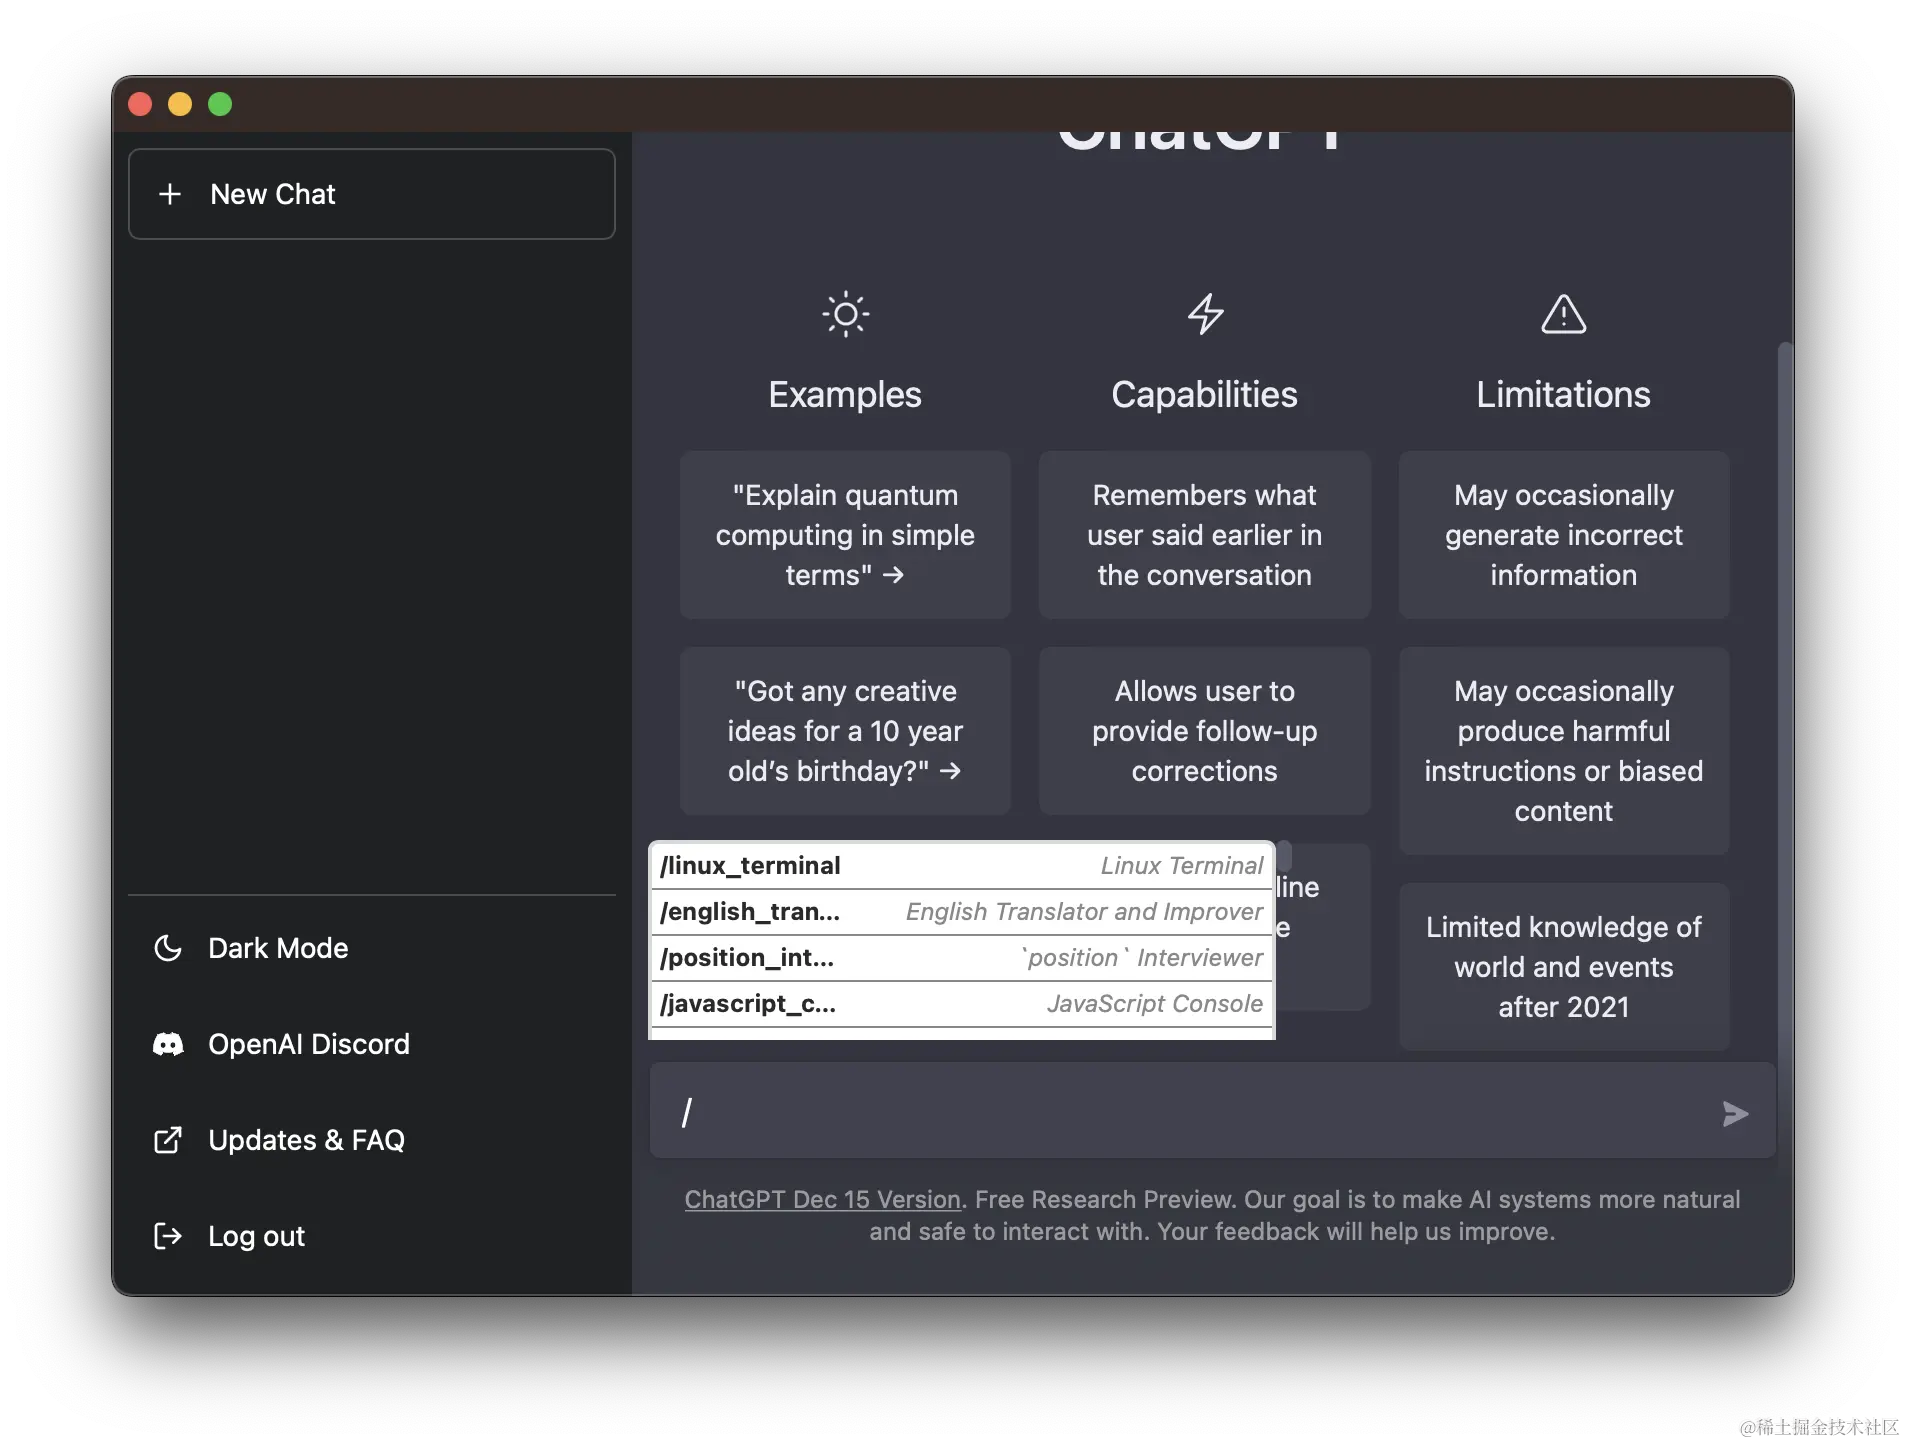Click the quantum computing example prompt card
Screen dimensions: 1906x1444
pos(845,535)
